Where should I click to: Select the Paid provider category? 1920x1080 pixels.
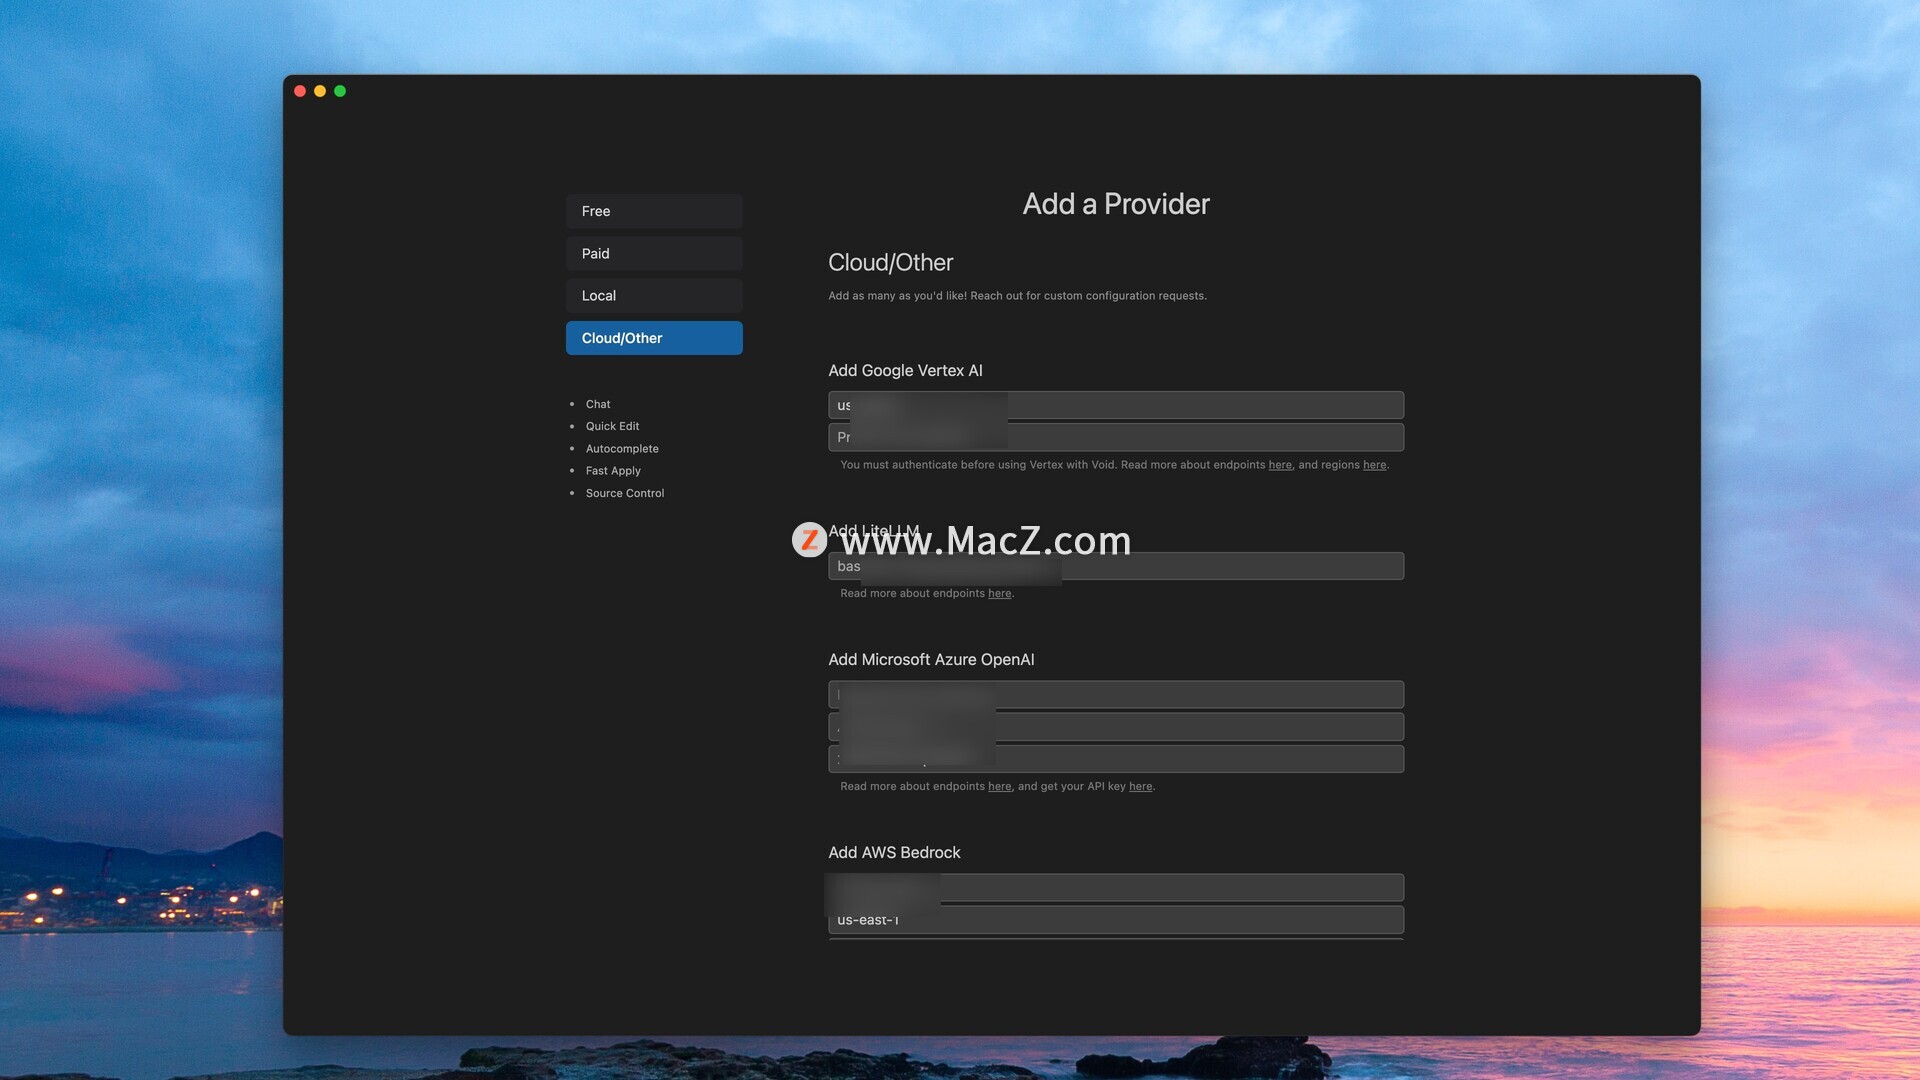654,254
